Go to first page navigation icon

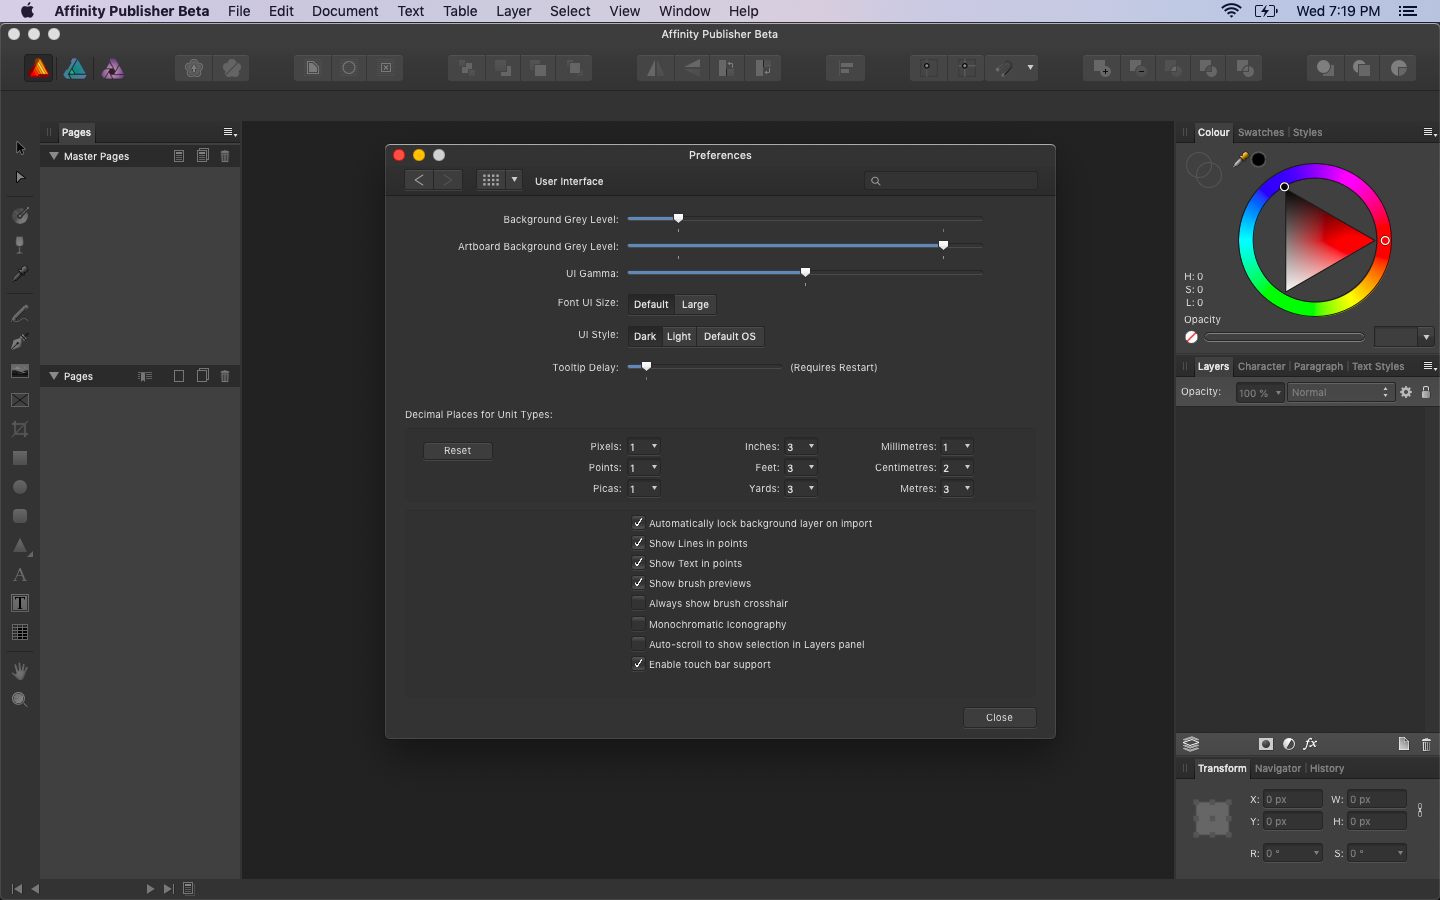(x=16, y=888)
